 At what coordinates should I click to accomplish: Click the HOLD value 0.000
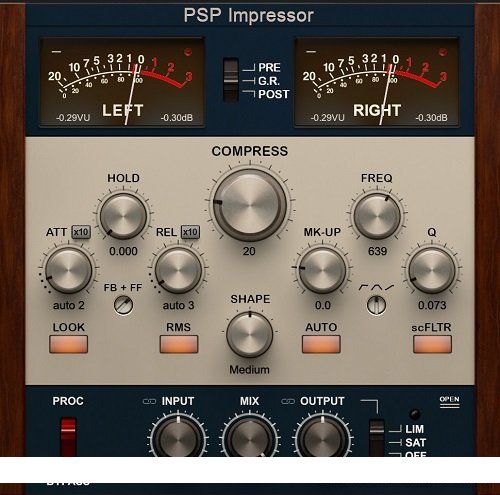point(123,251)
